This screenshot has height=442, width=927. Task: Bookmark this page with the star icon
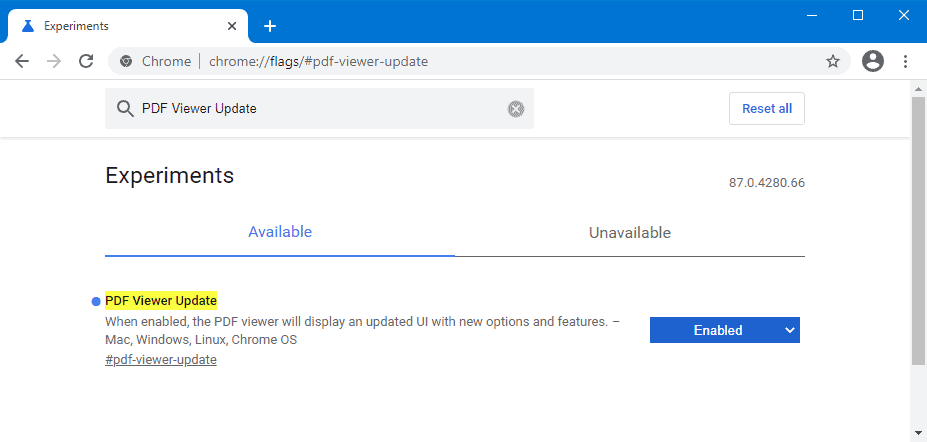(832, 61)
